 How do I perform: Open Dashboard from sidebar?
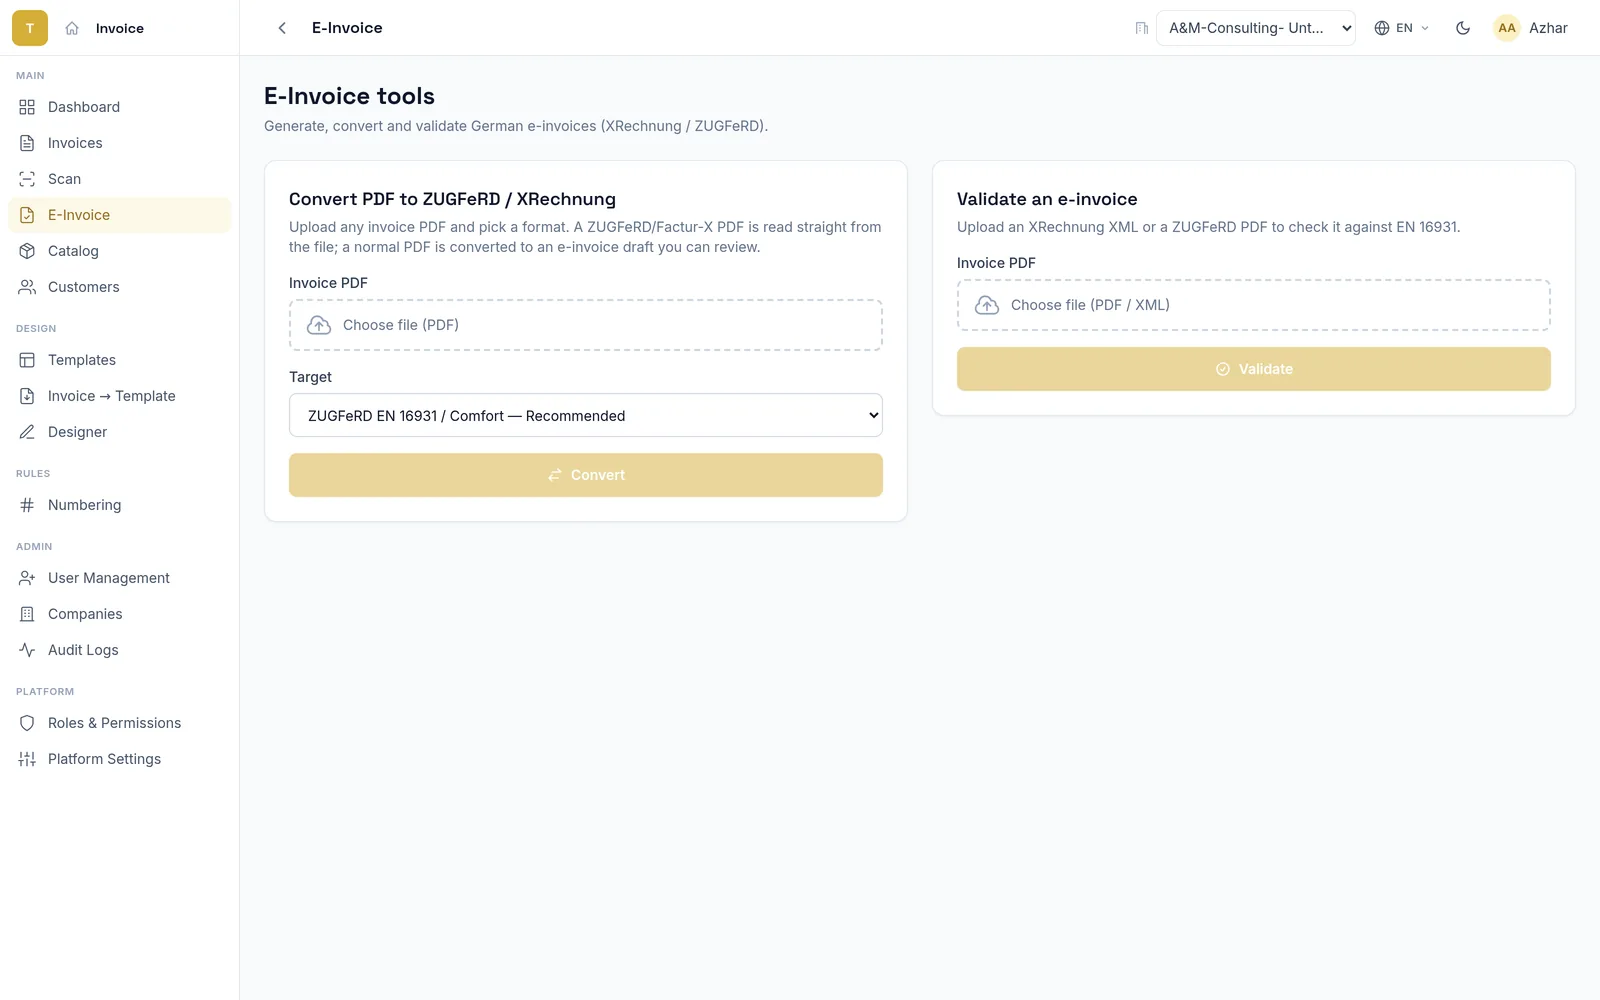[x=120, y=107]
